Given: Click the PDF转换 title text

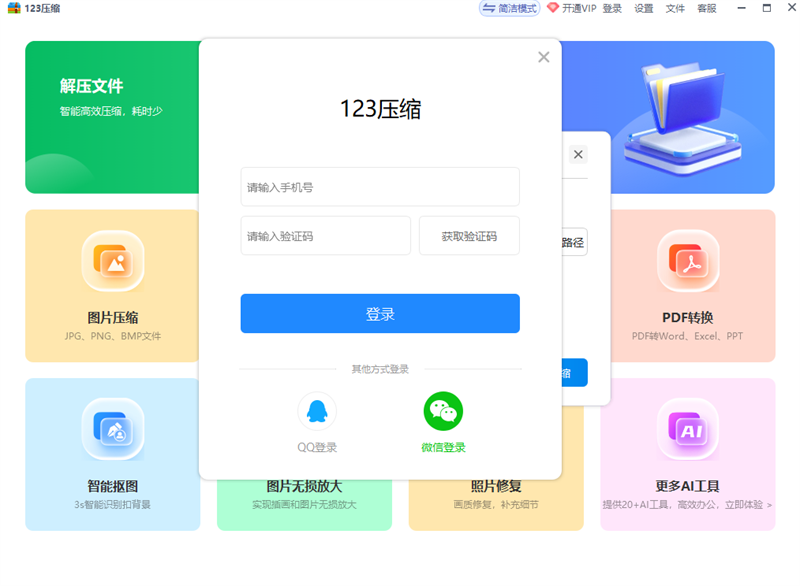Looking at the screenshot, I should click(x=688, y=318).
